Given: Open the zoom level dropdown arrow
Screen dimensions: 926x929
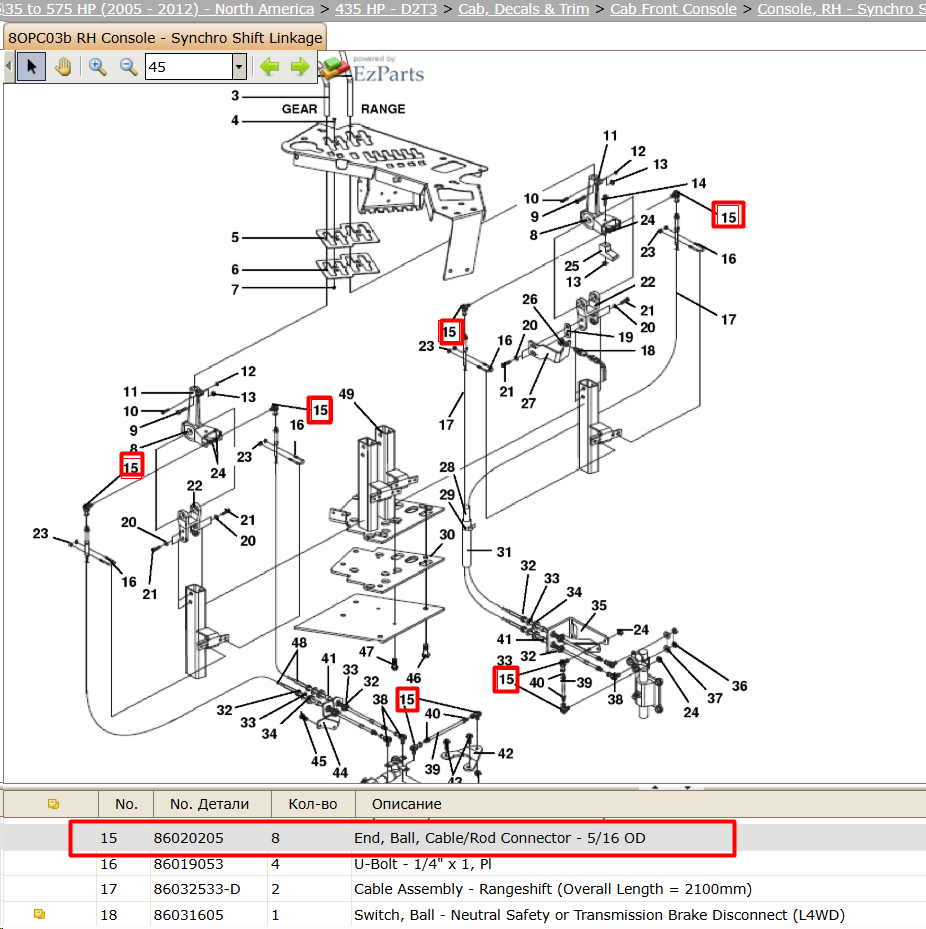Looking at the screenshot, I should [239, 66].
